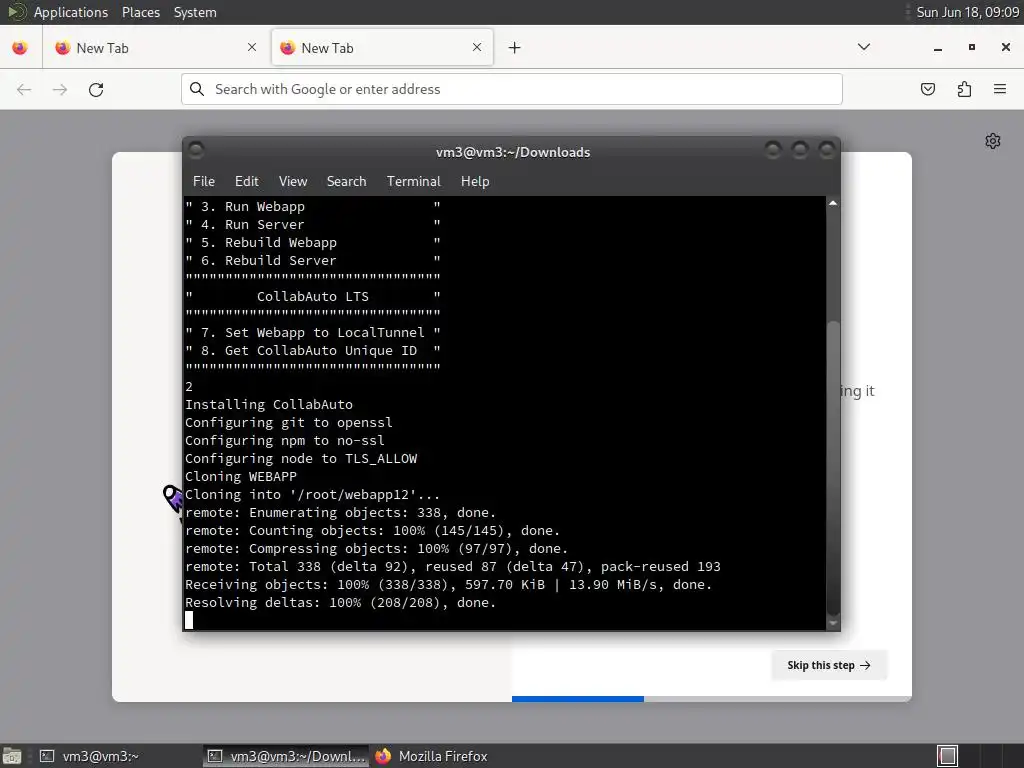Click the terminal vertical scrollbar thumb

(833, 468)
